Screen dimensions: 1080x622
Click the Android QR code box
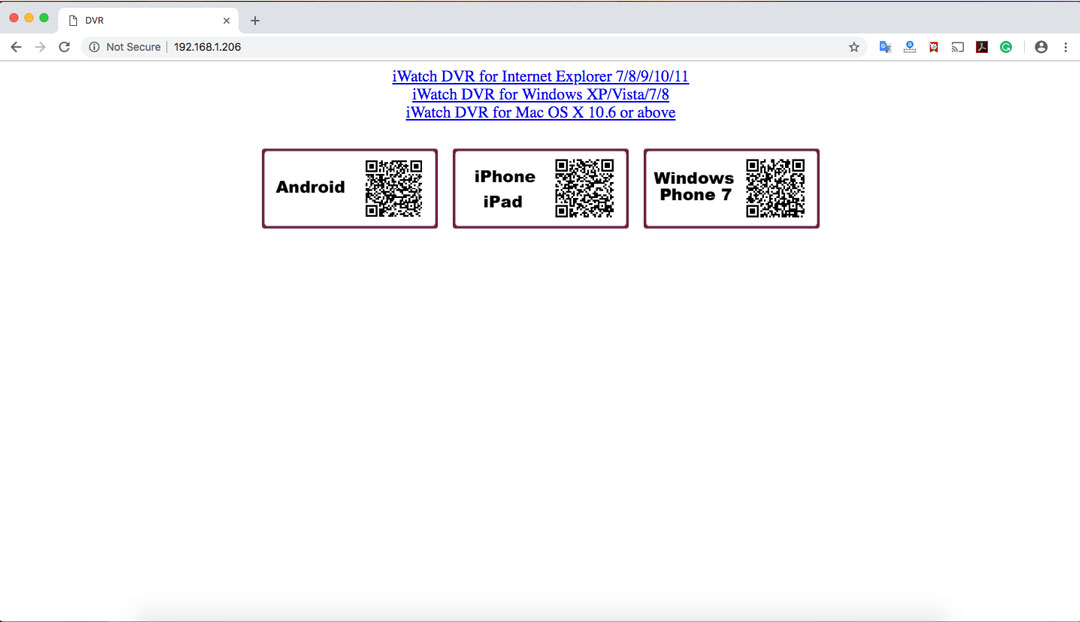tap(350, 188)
